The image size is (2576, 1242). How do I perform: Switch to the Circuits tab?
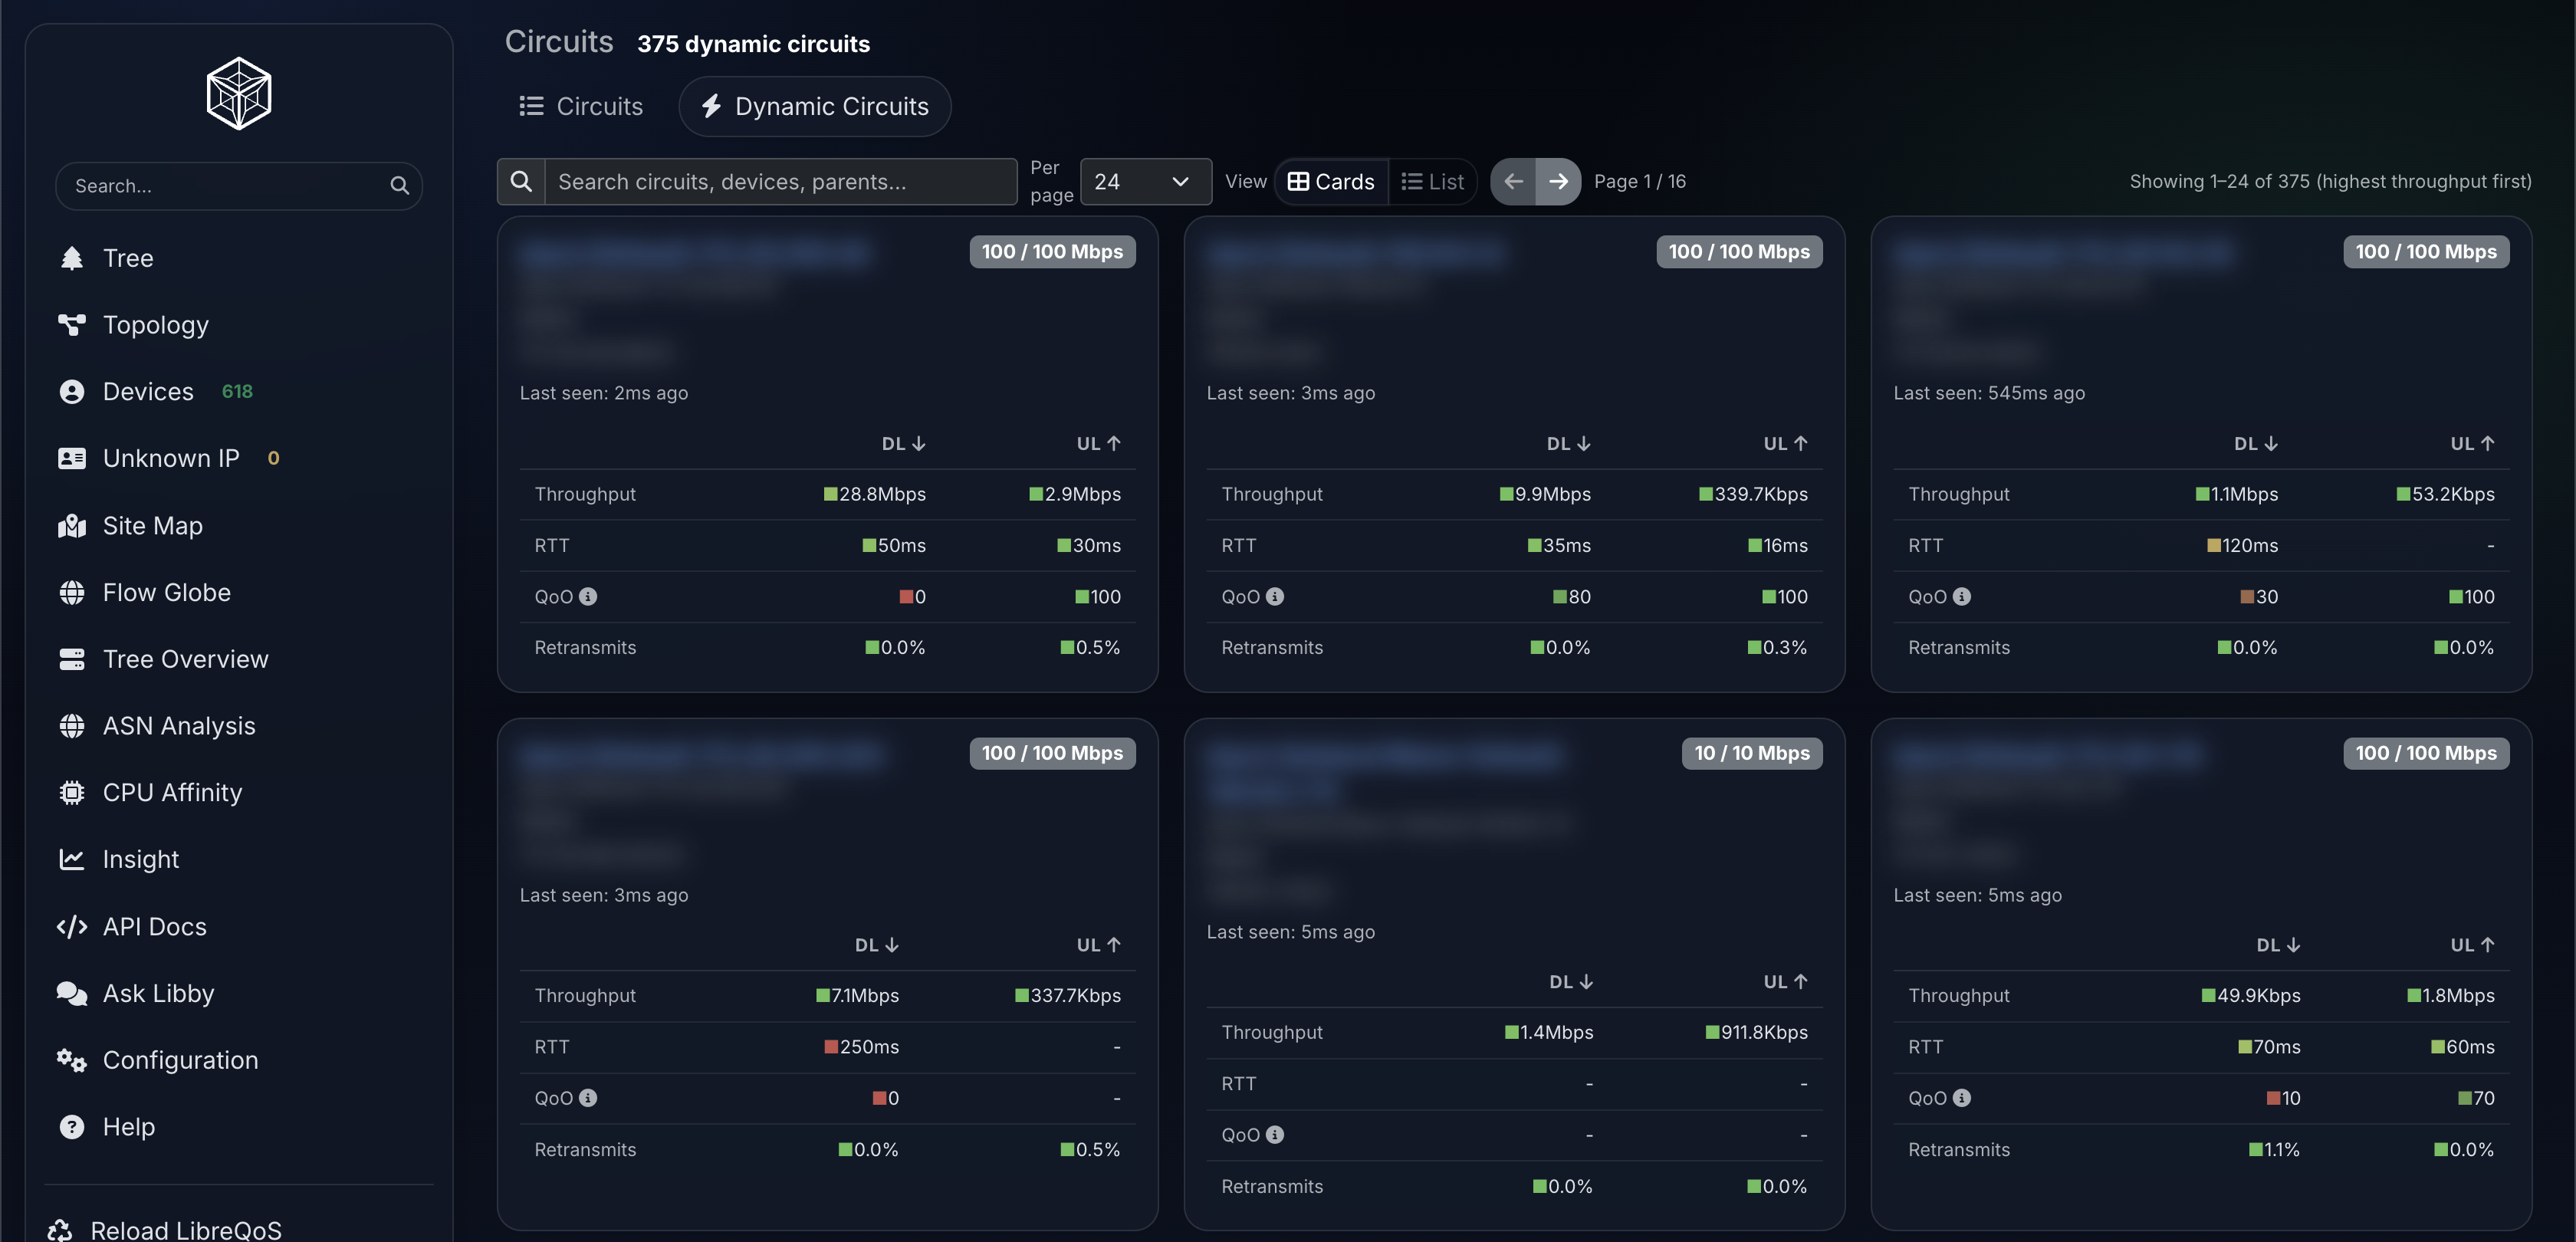(x=581, y=106)
